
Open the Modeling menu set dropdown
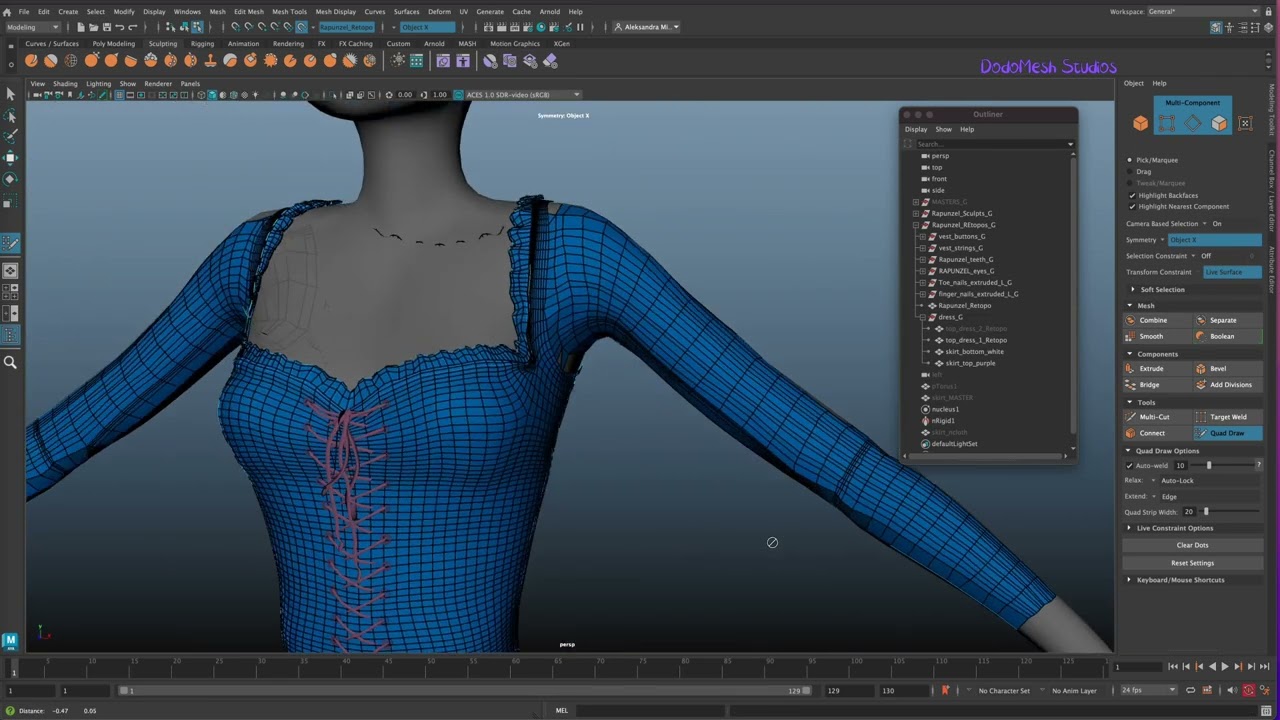pos(32,27)
